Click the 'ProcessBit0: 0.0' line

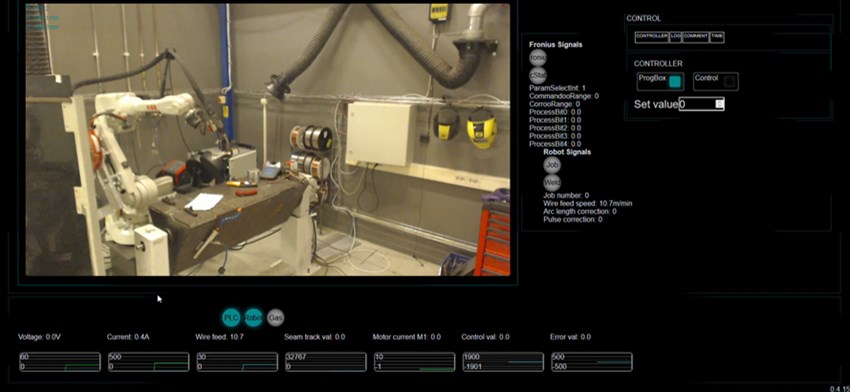coord(555,112)
